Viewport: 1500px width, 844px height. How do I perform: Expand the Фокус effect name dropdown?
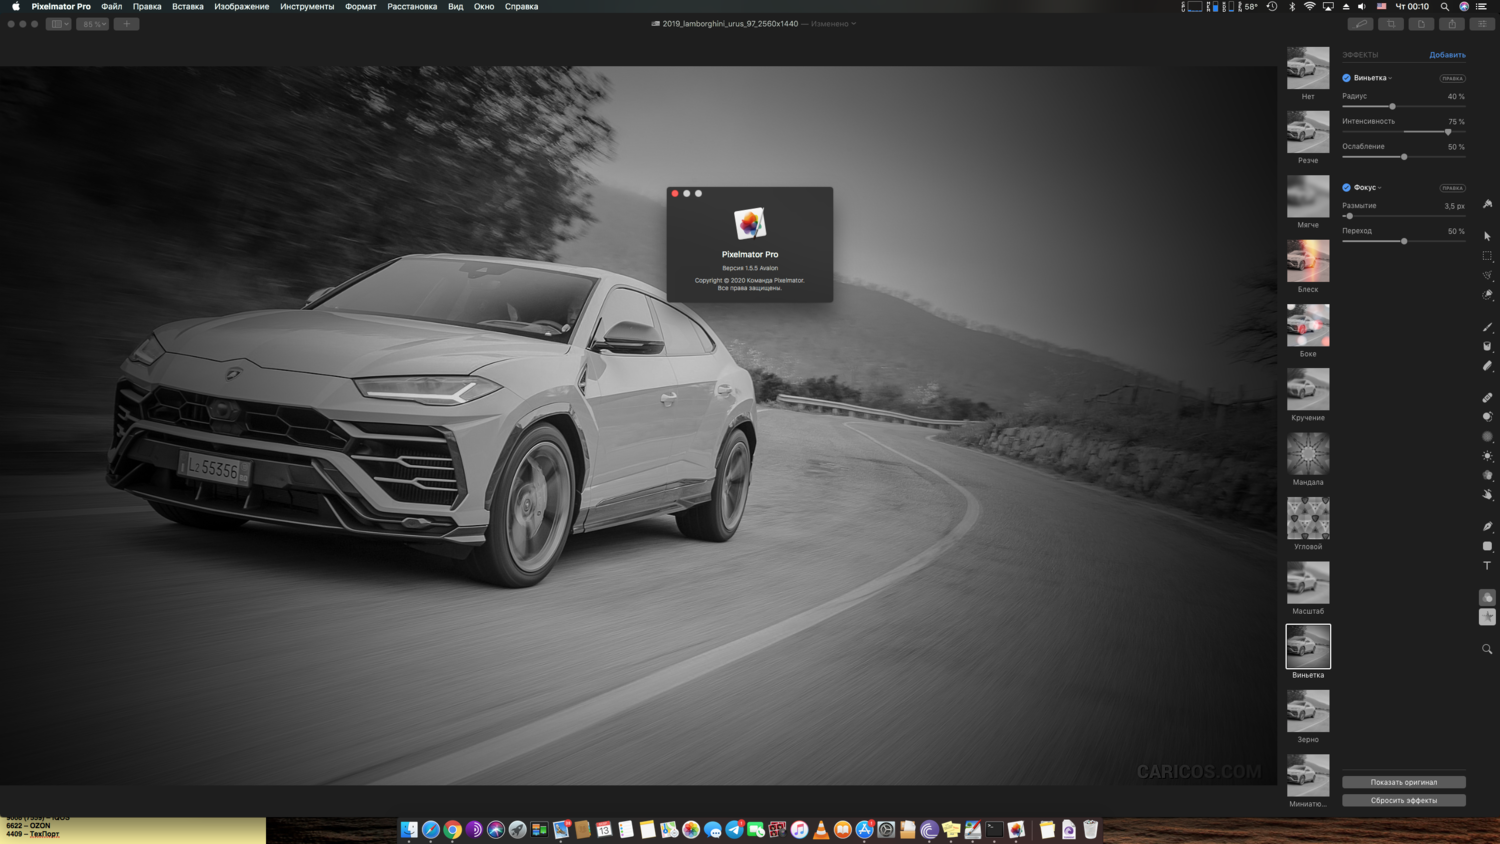click(1380, 188)
